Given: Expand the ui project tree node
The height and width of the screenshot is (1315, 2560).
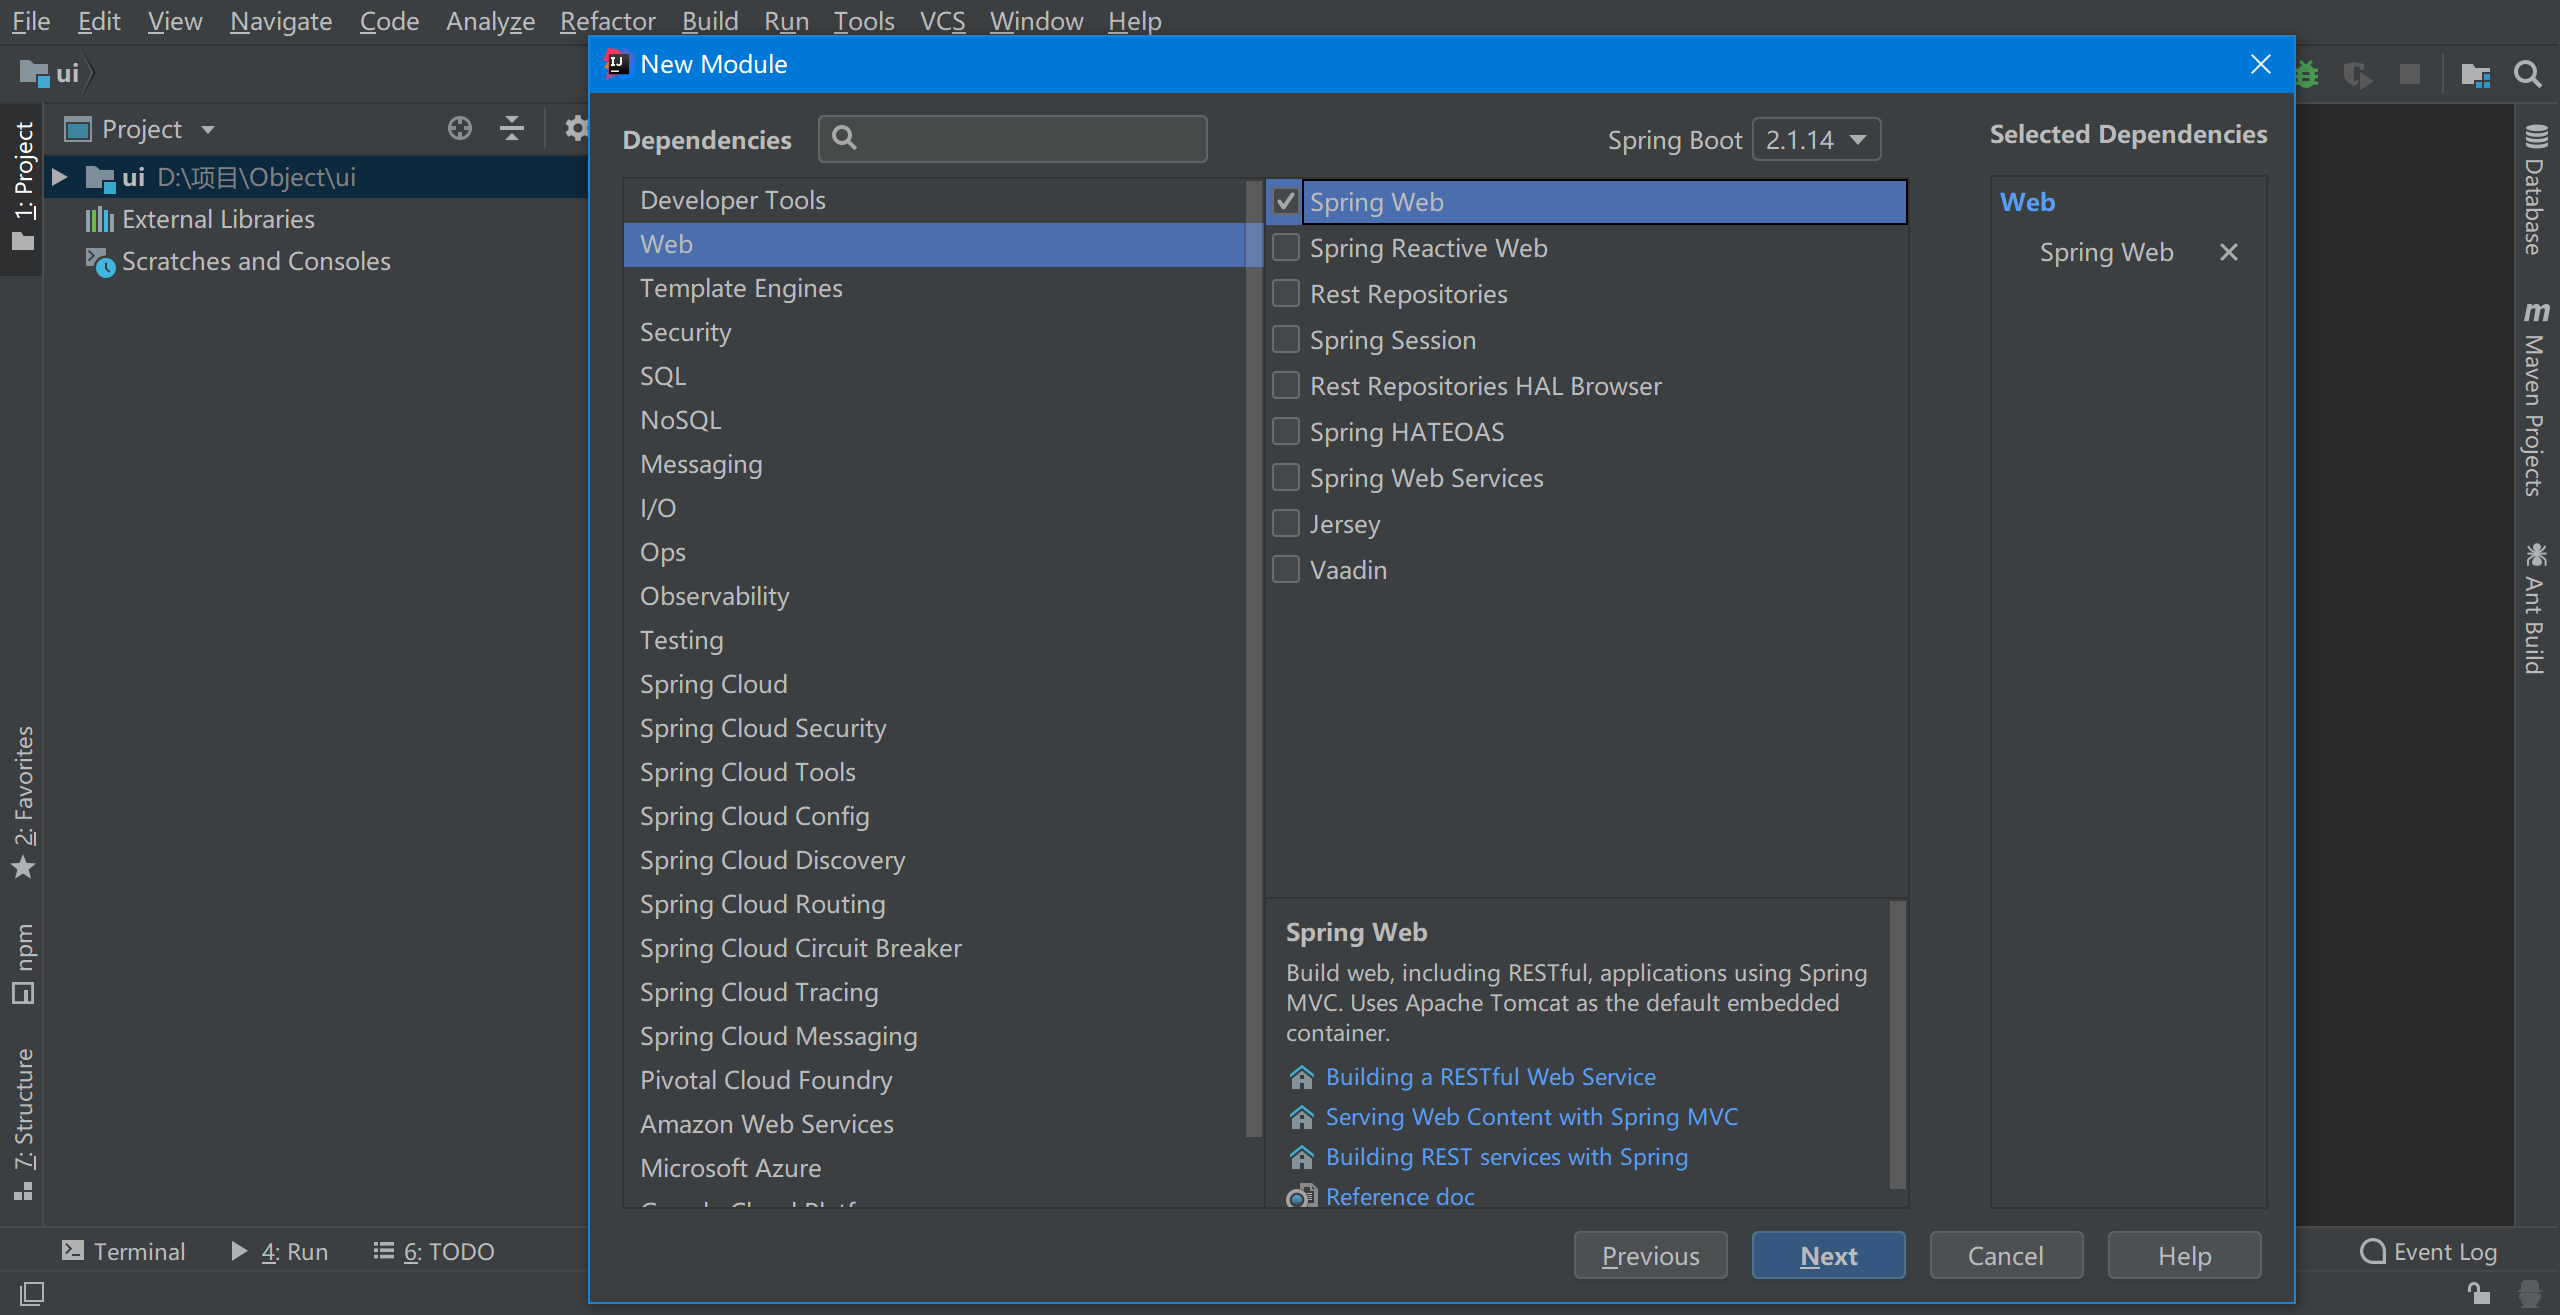Looking at the screenshot, I should pos(60,178).
